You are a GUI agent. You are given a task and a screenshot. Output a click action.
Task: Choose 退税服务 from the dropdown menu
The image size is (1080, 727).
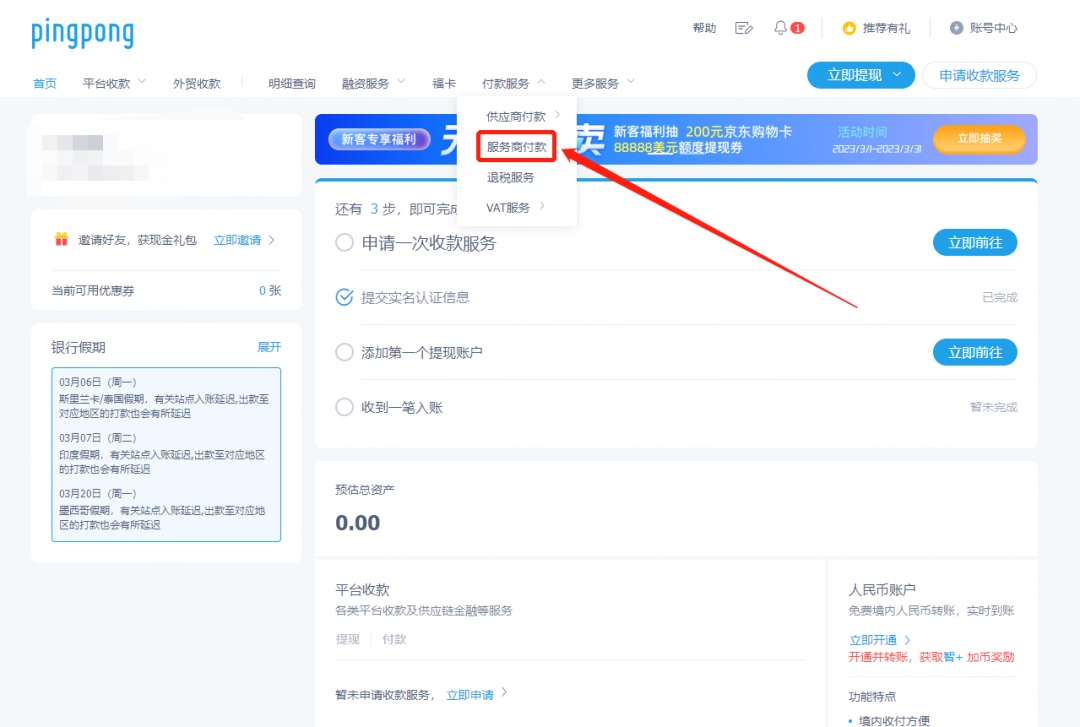(510, 177)
